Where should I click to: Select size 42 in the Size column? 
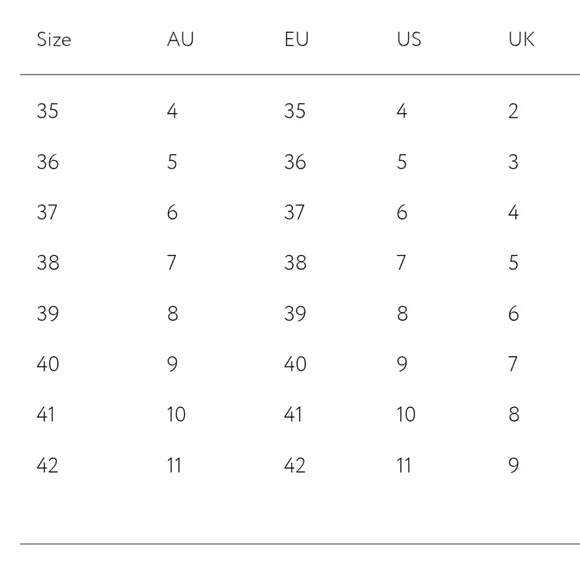click(x=47, y=465)
